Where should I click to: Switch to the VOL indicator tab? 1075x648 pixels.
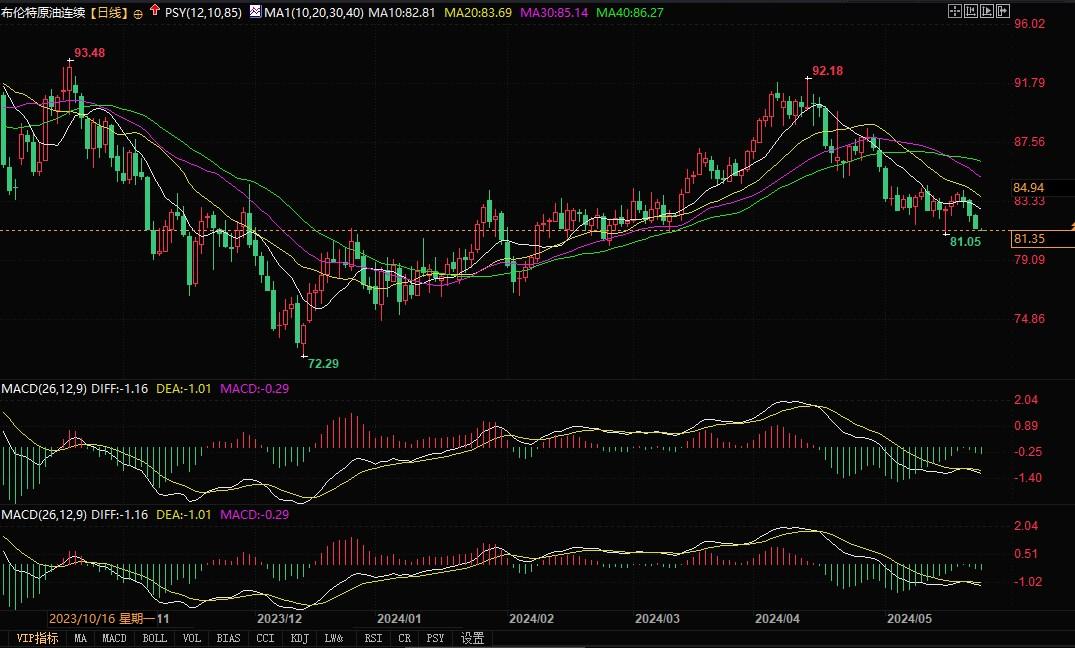(191, 638)
